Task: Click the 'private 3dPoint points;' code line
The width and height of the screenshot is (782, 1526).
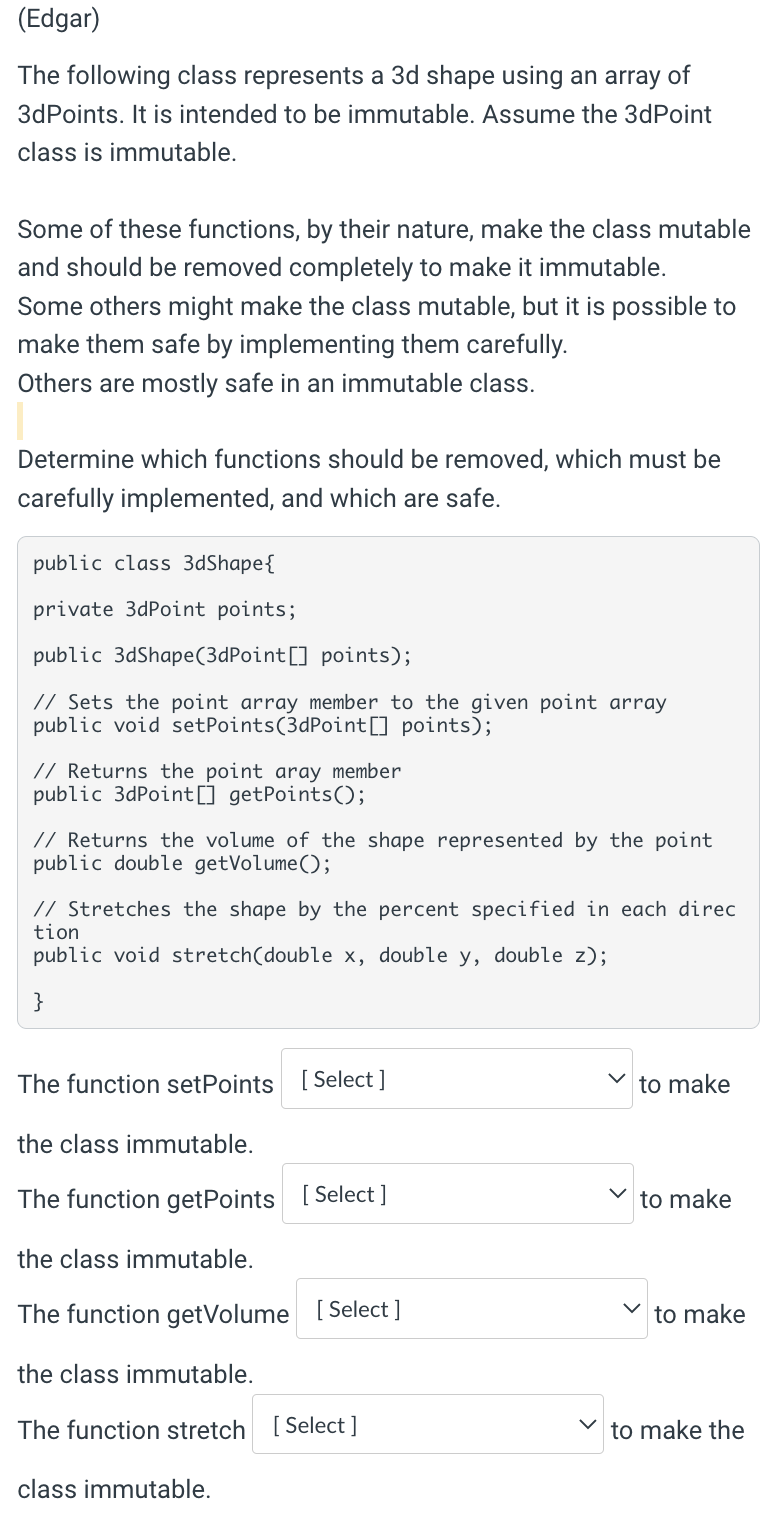Action: pos(164,609)
